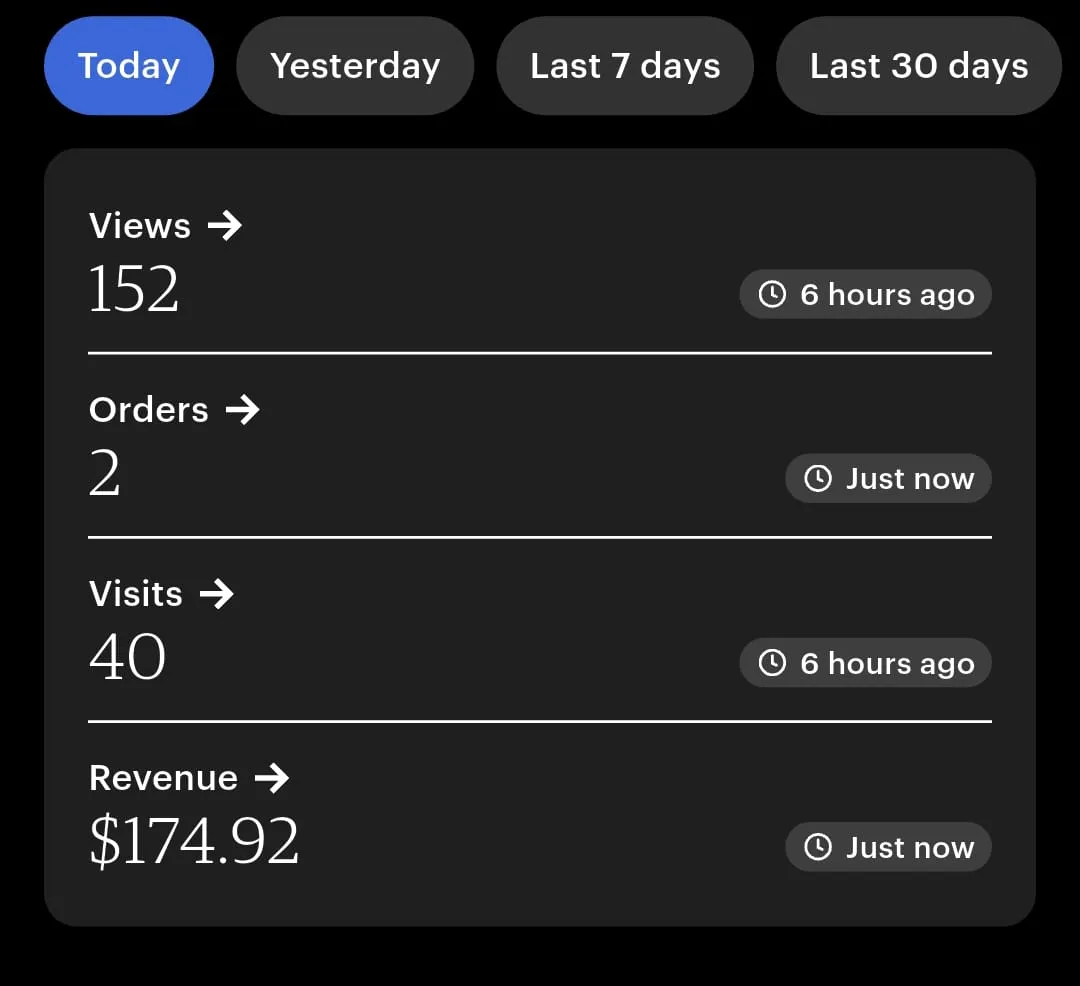
Task: Click the clock icon in Orders row
Action: 818,479
